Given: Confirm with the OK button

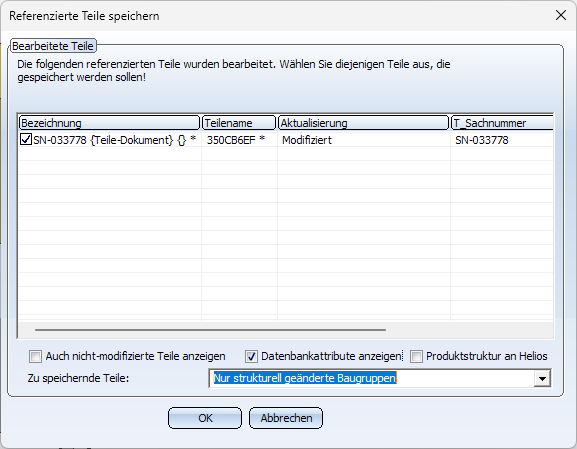Looking at the screenshot, I should pos(205,418).
